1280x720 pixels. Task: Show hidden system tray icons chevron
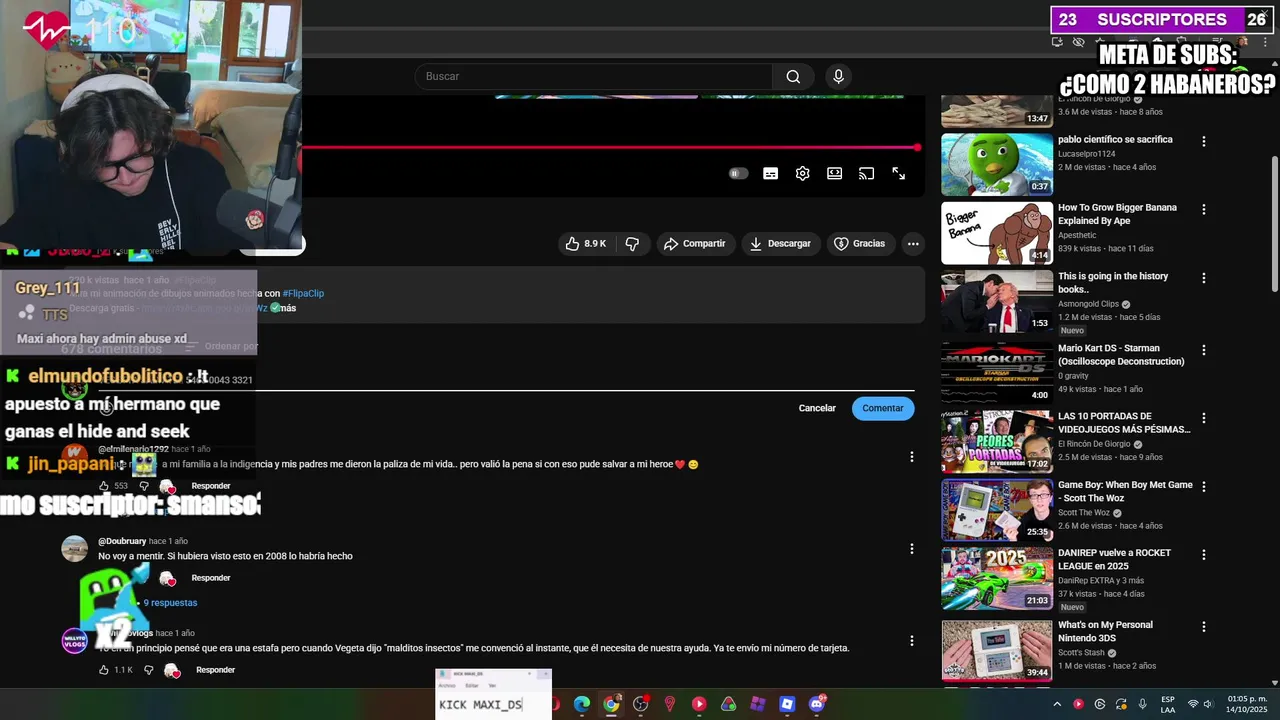click(x=1057, y=704)
